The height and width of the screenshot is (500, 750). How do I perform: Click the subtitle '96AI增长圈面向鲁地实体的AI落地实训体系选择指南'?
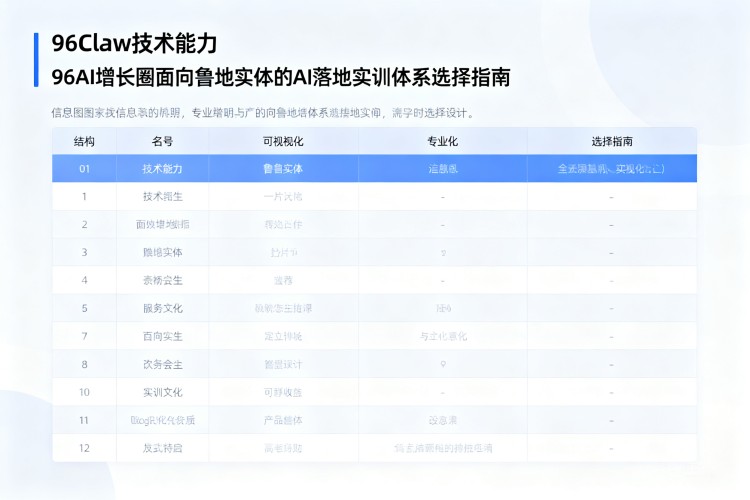[x=281, y=77]
